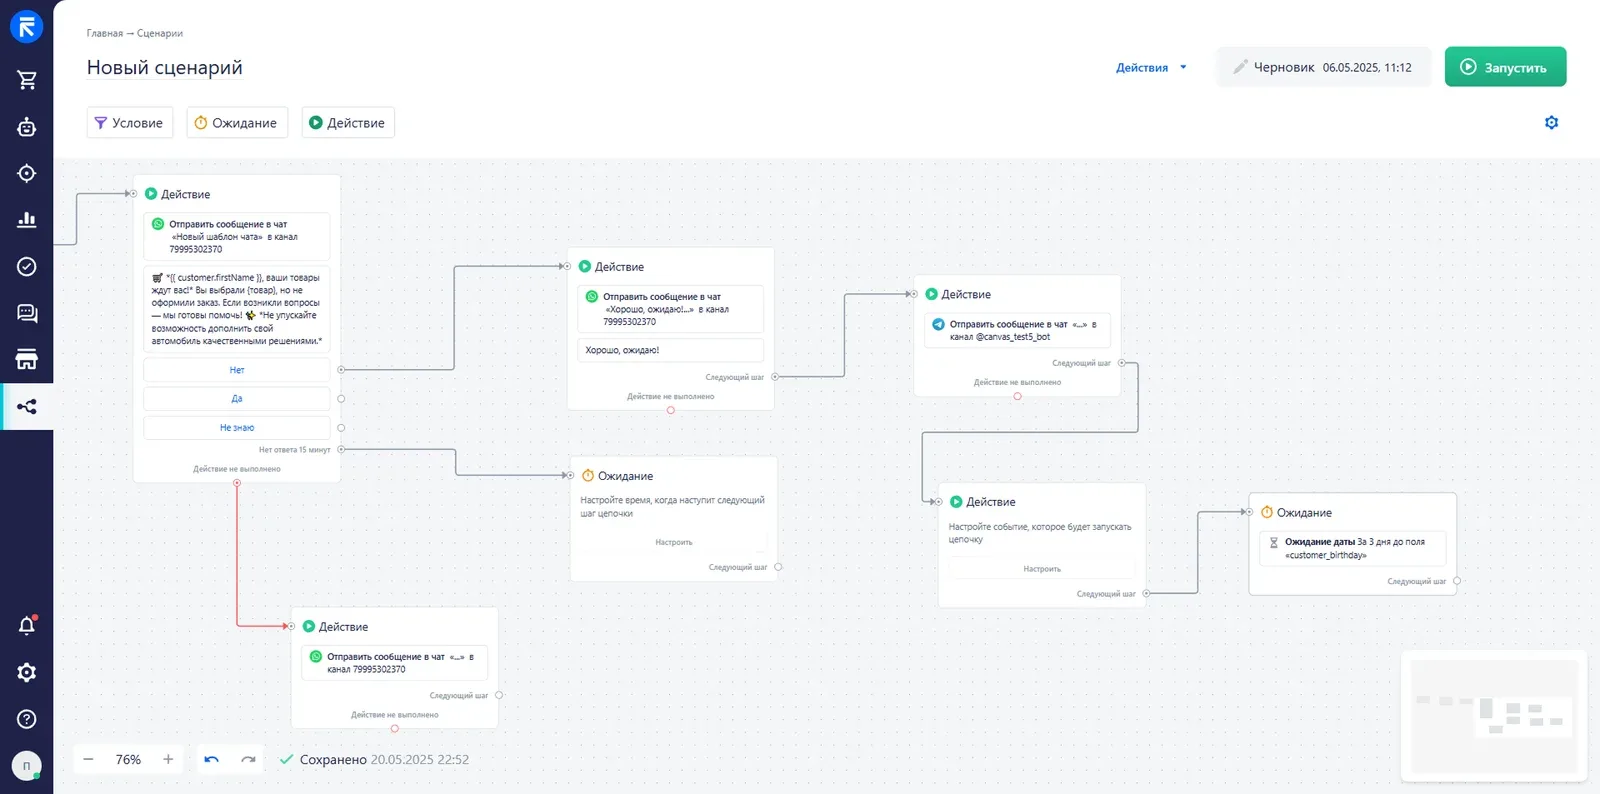Launch the scenario with "Запустить"
This screenshot has width=1600, height=794.
(x=1505, y=67)
